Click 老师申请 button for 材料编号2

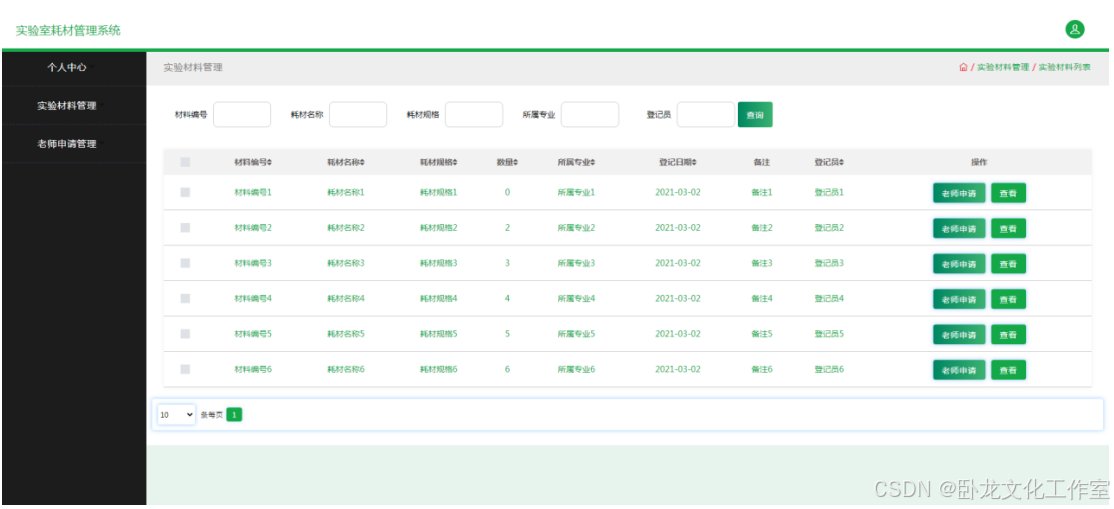pos(959,229)
